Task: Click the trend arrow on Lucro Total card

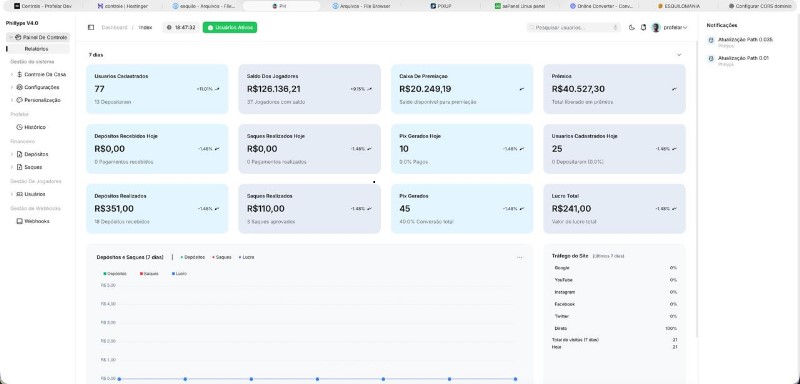Action: 674,209
